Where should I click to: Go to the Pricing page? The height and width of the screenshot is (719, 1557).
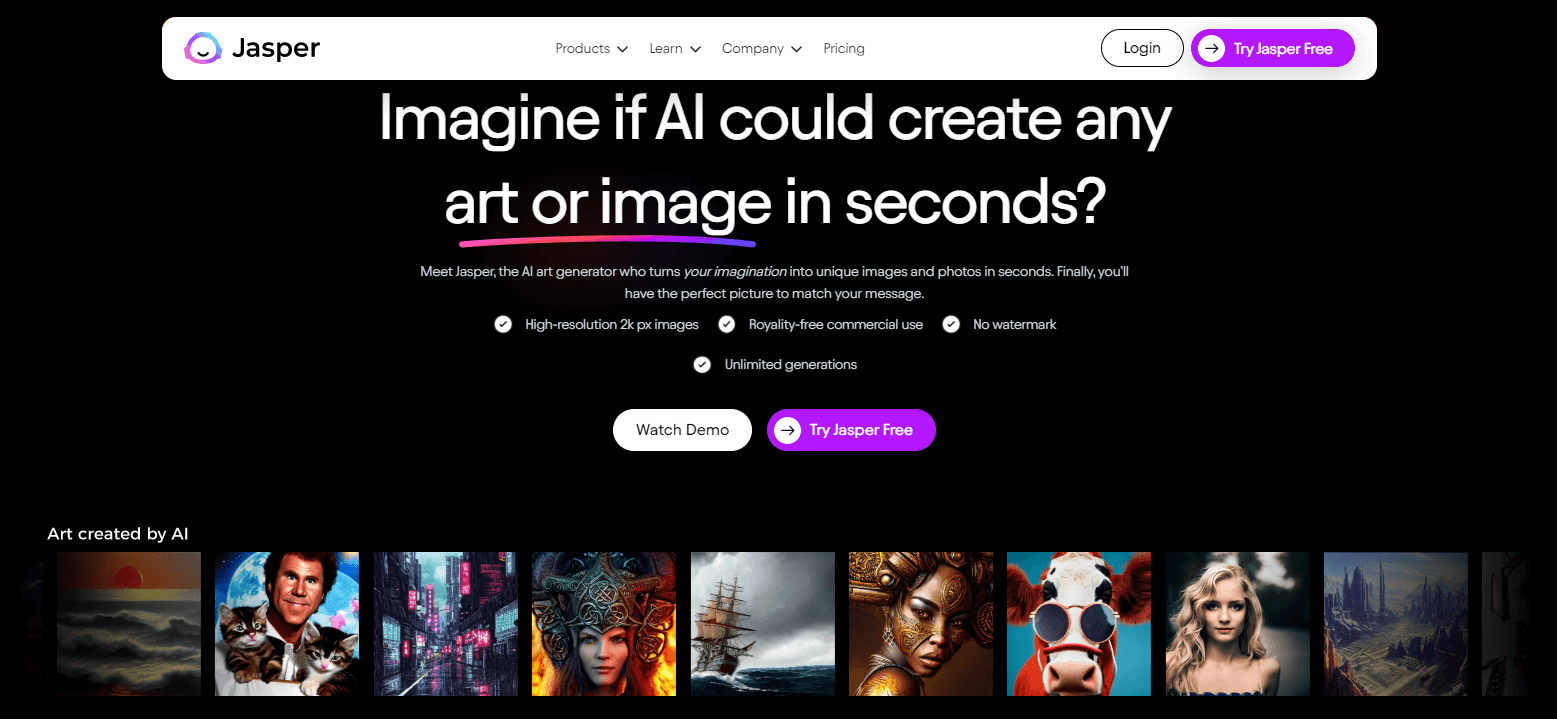(x=844, y=48)
